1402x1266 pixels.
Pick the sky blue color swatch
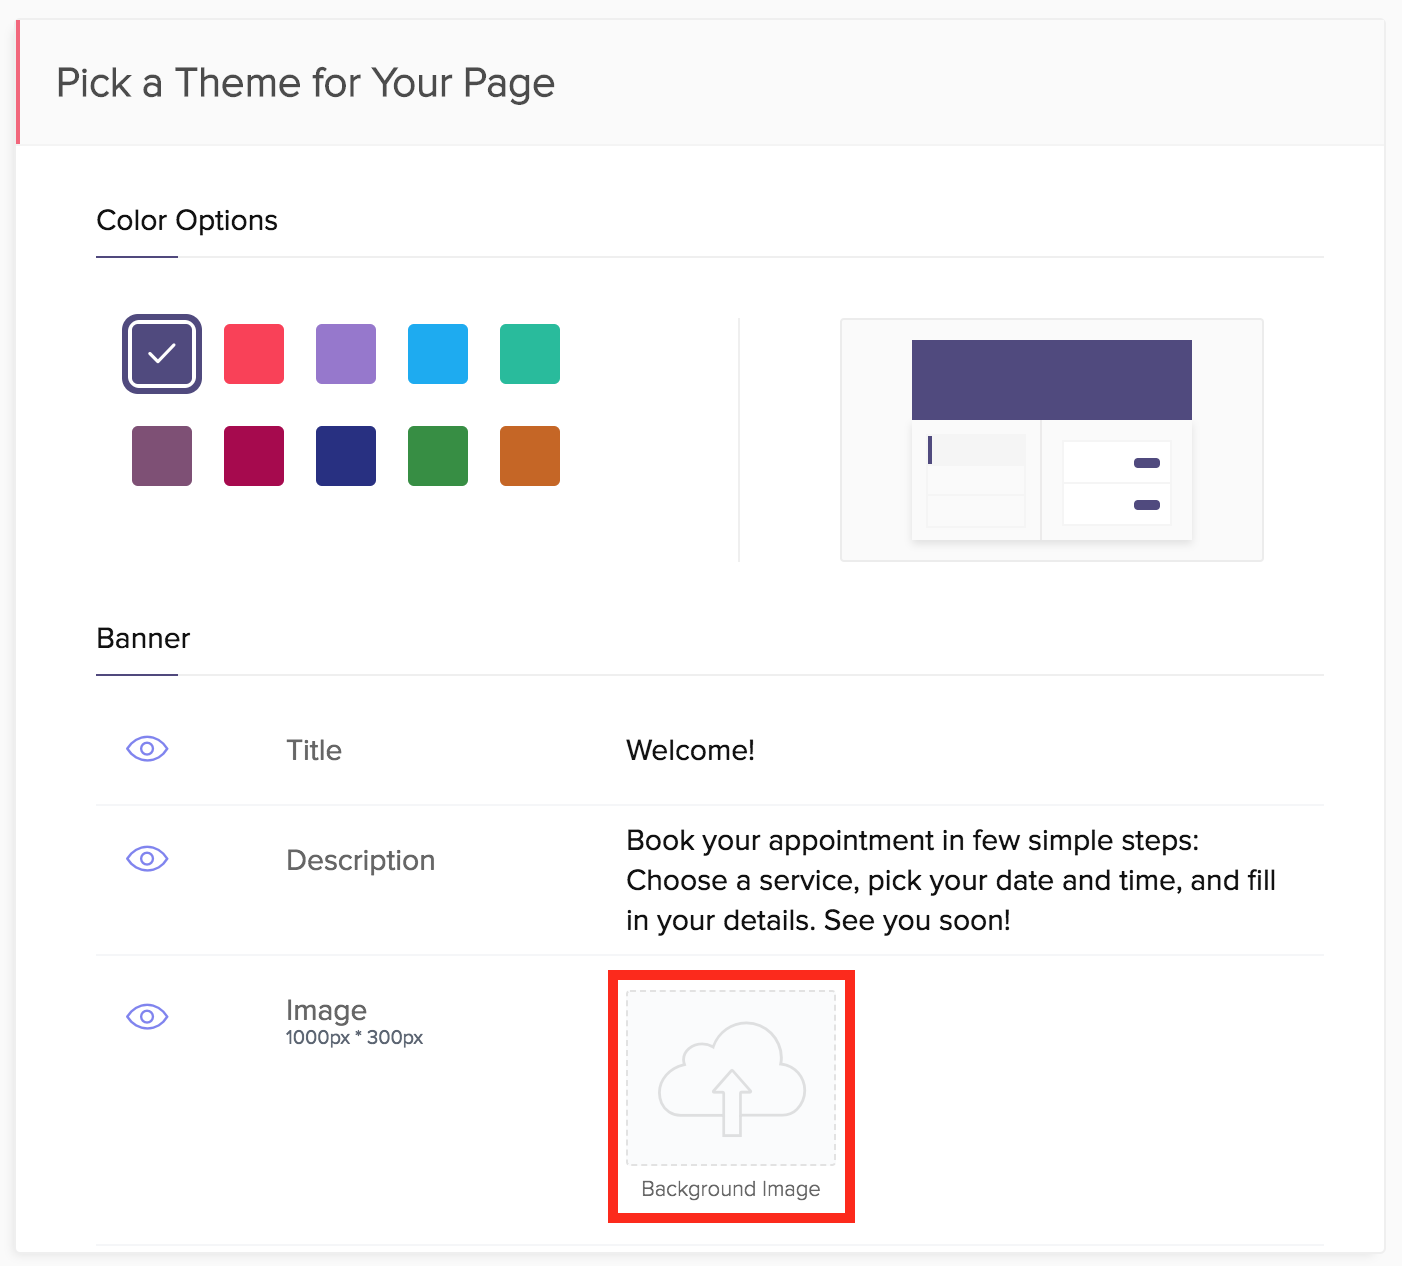438,354
